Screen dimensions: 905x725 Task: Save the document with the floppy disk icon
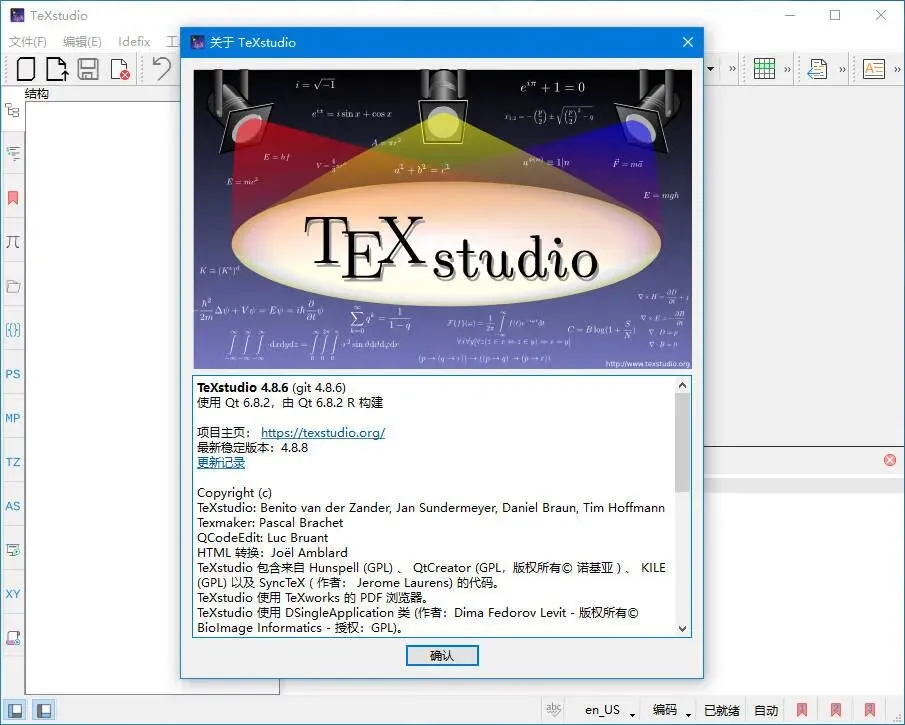click(88, 69)
